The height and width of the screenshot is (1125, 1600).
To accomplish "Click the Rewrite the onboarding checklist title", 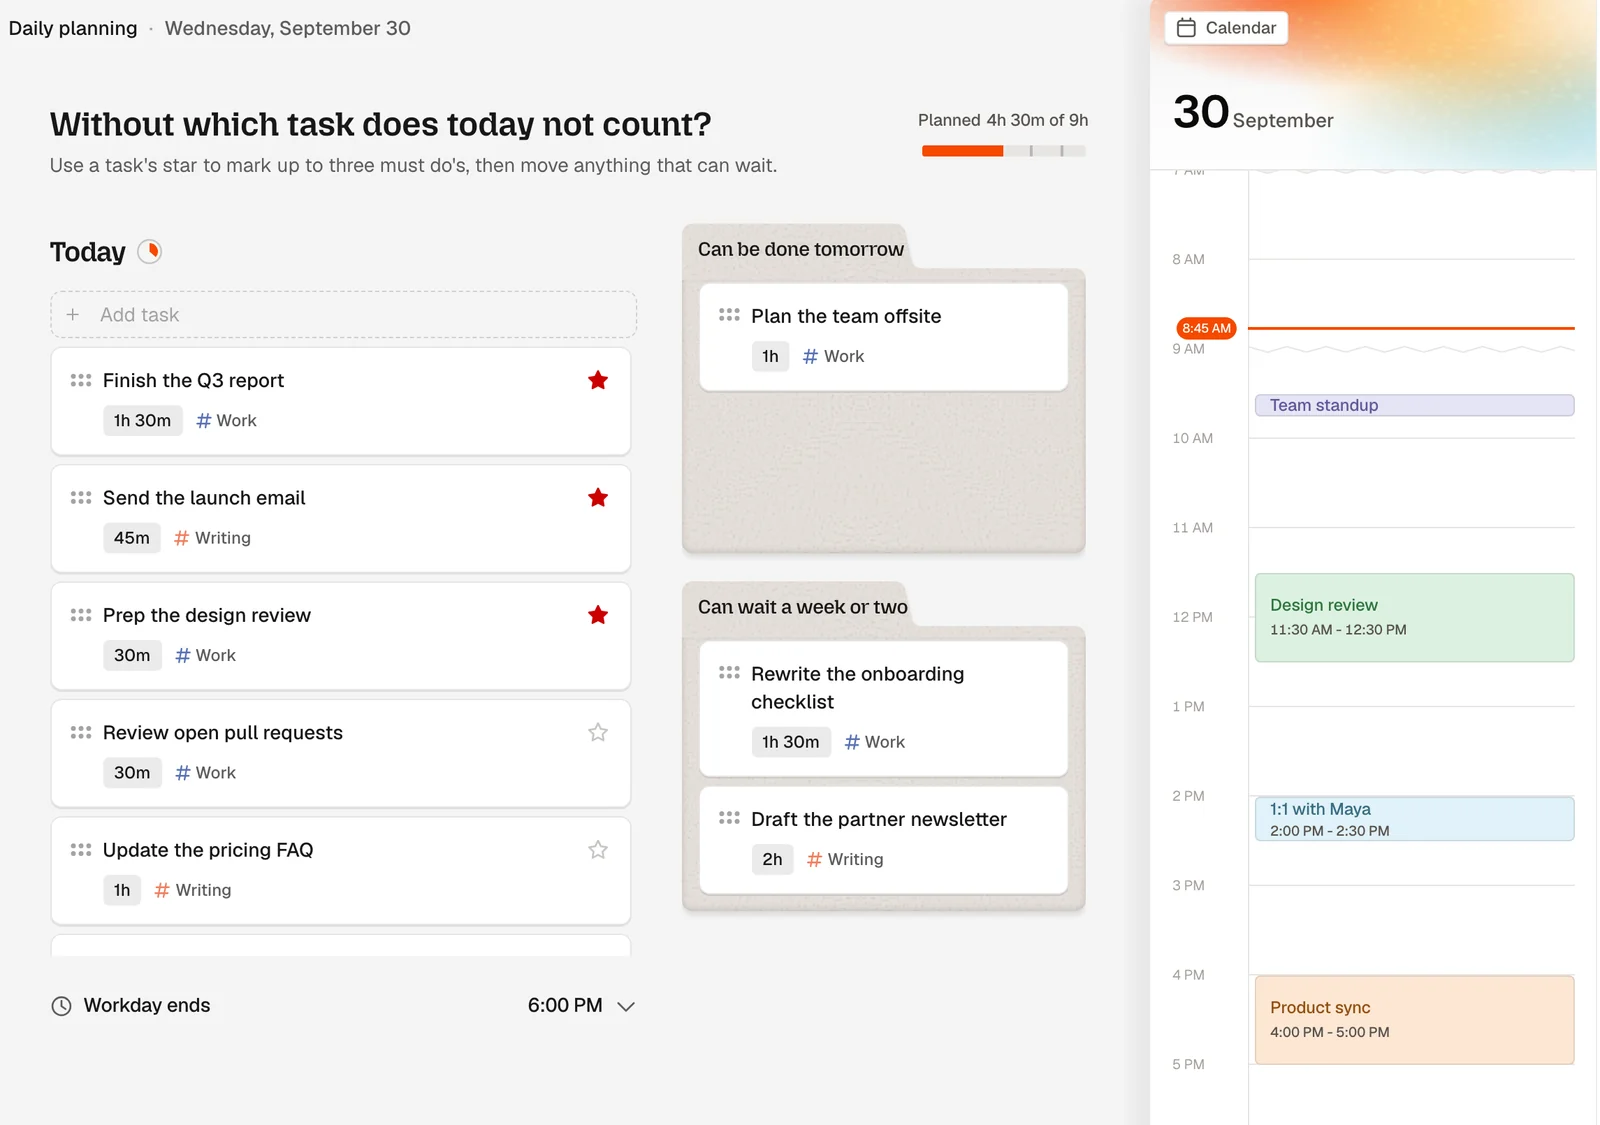I will click(x=857, y=688).
